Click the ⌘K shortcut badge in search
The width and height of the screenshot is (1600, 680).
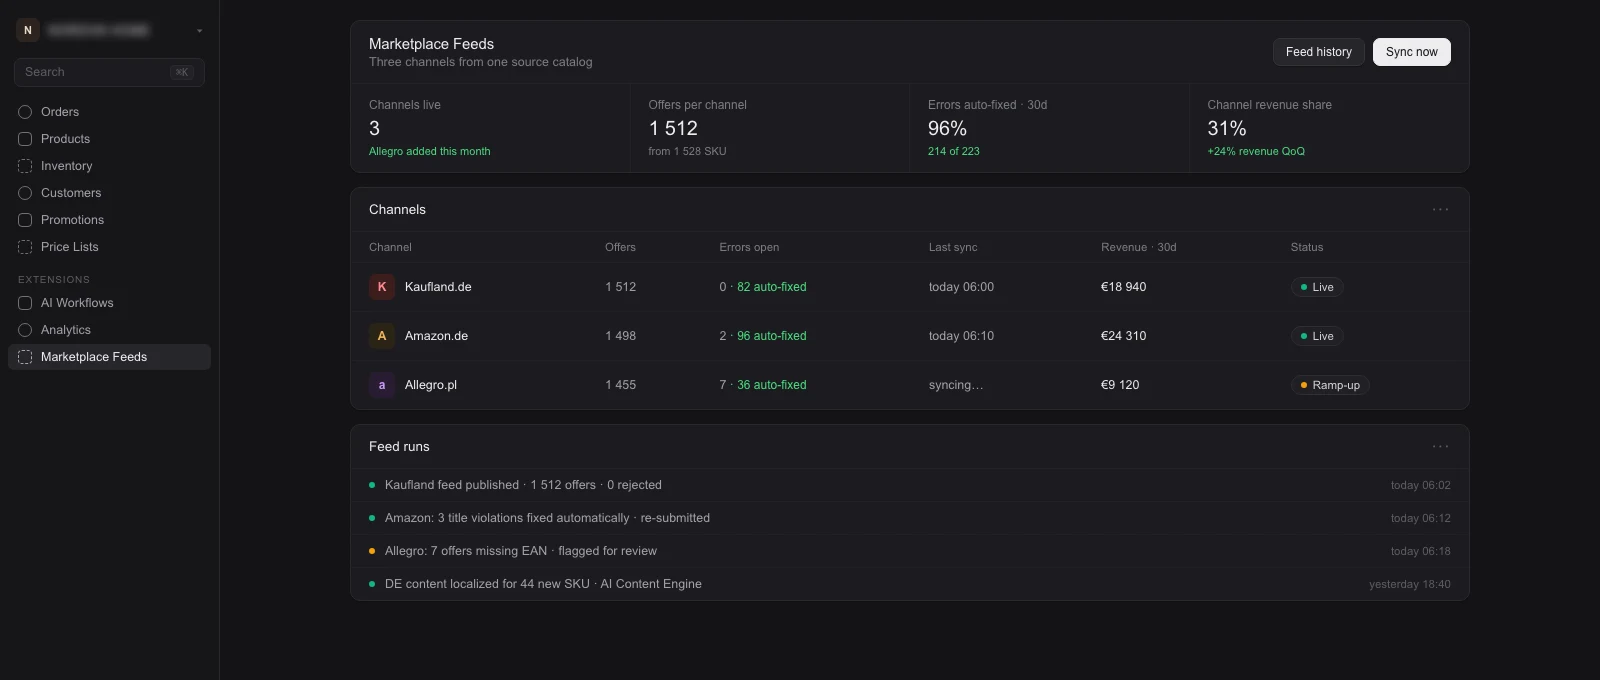click(x=181, y=72)
